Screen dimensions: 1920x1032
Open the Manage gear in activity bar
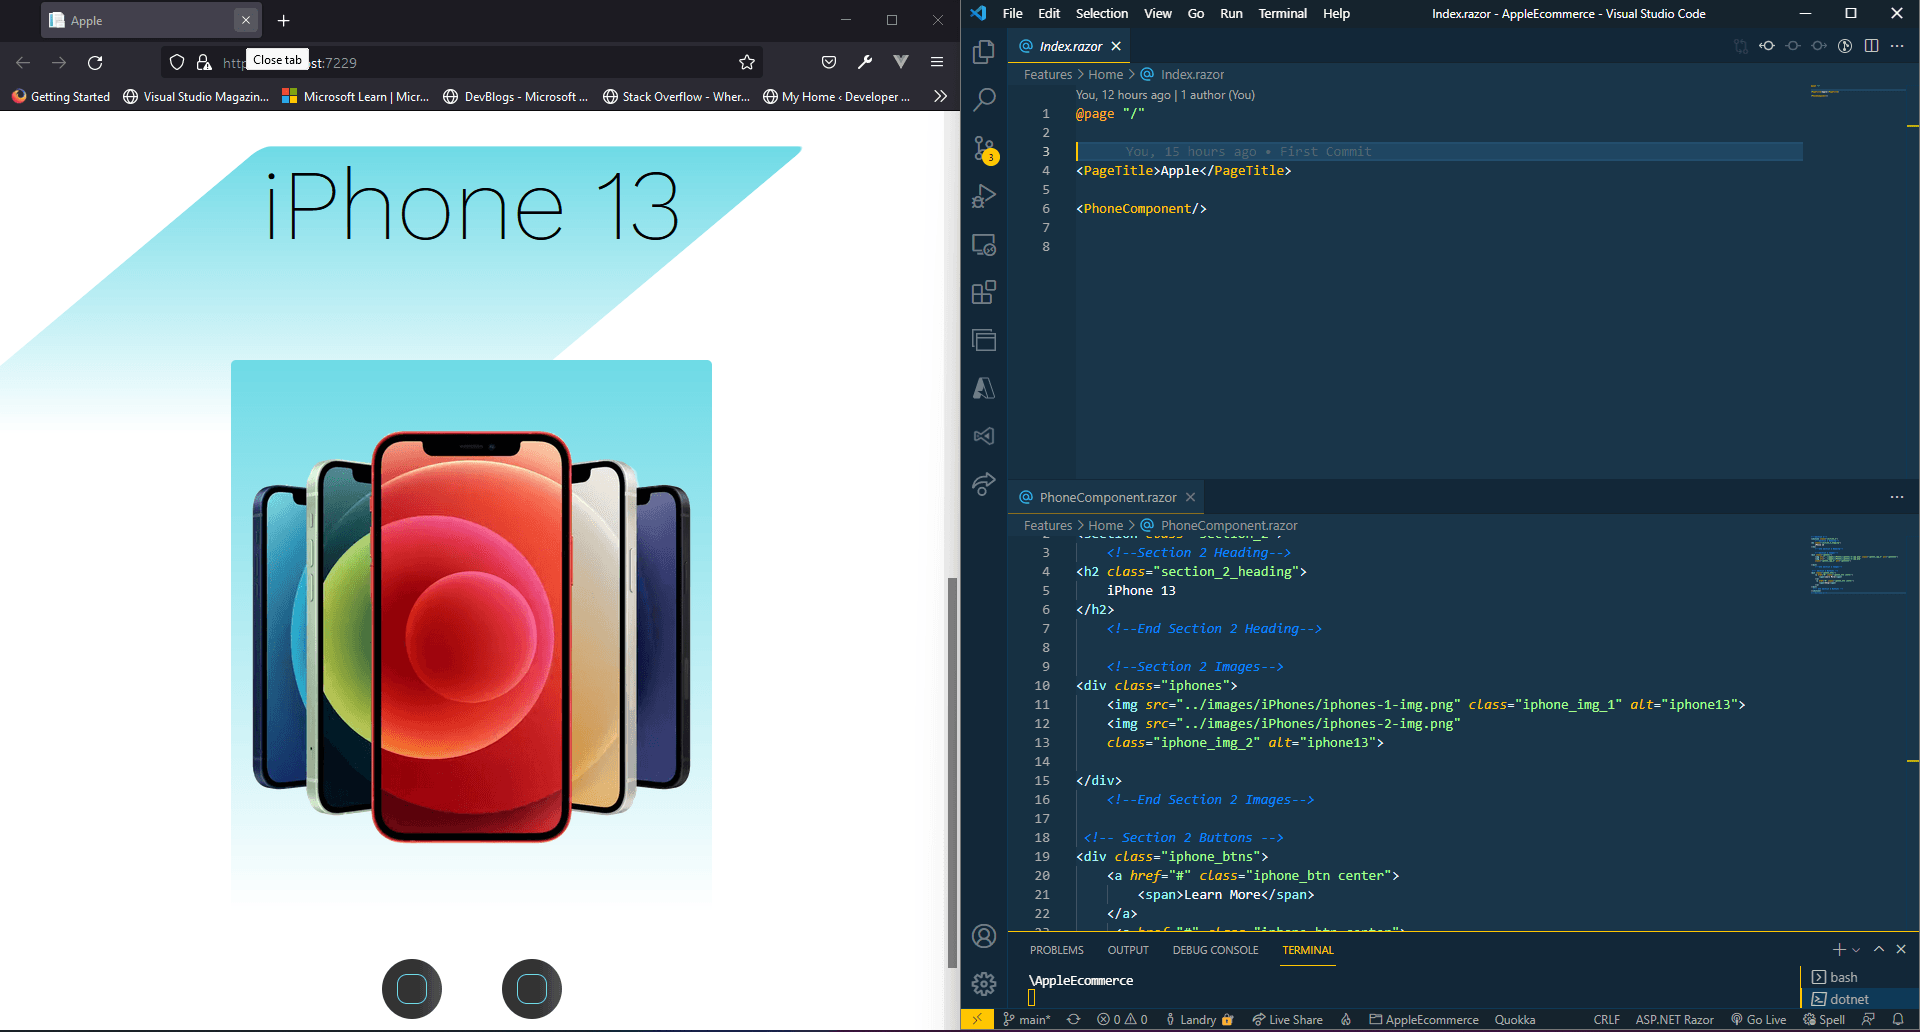point(984,984)
